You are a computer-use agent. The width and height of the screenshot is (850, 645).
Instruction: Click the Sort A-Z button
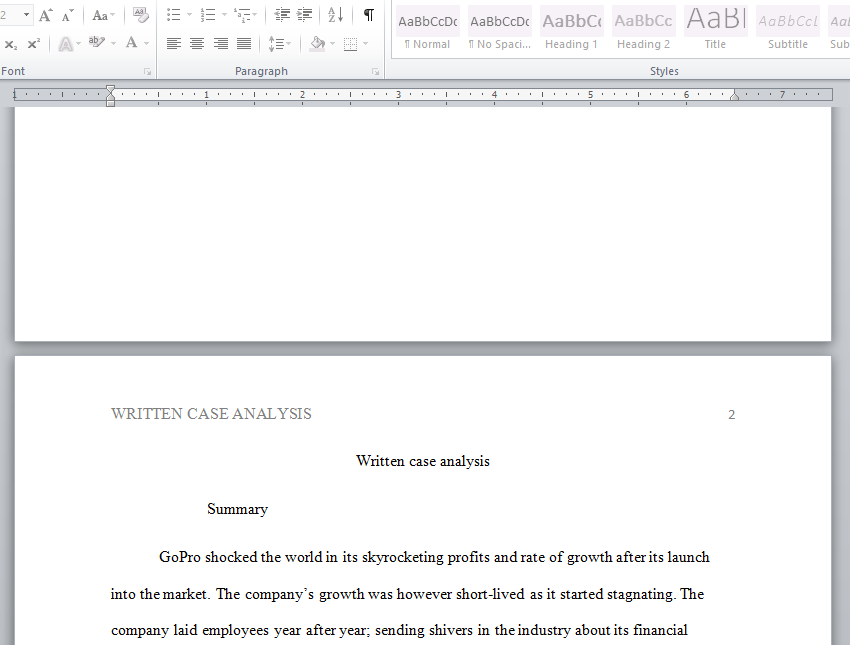336,15
